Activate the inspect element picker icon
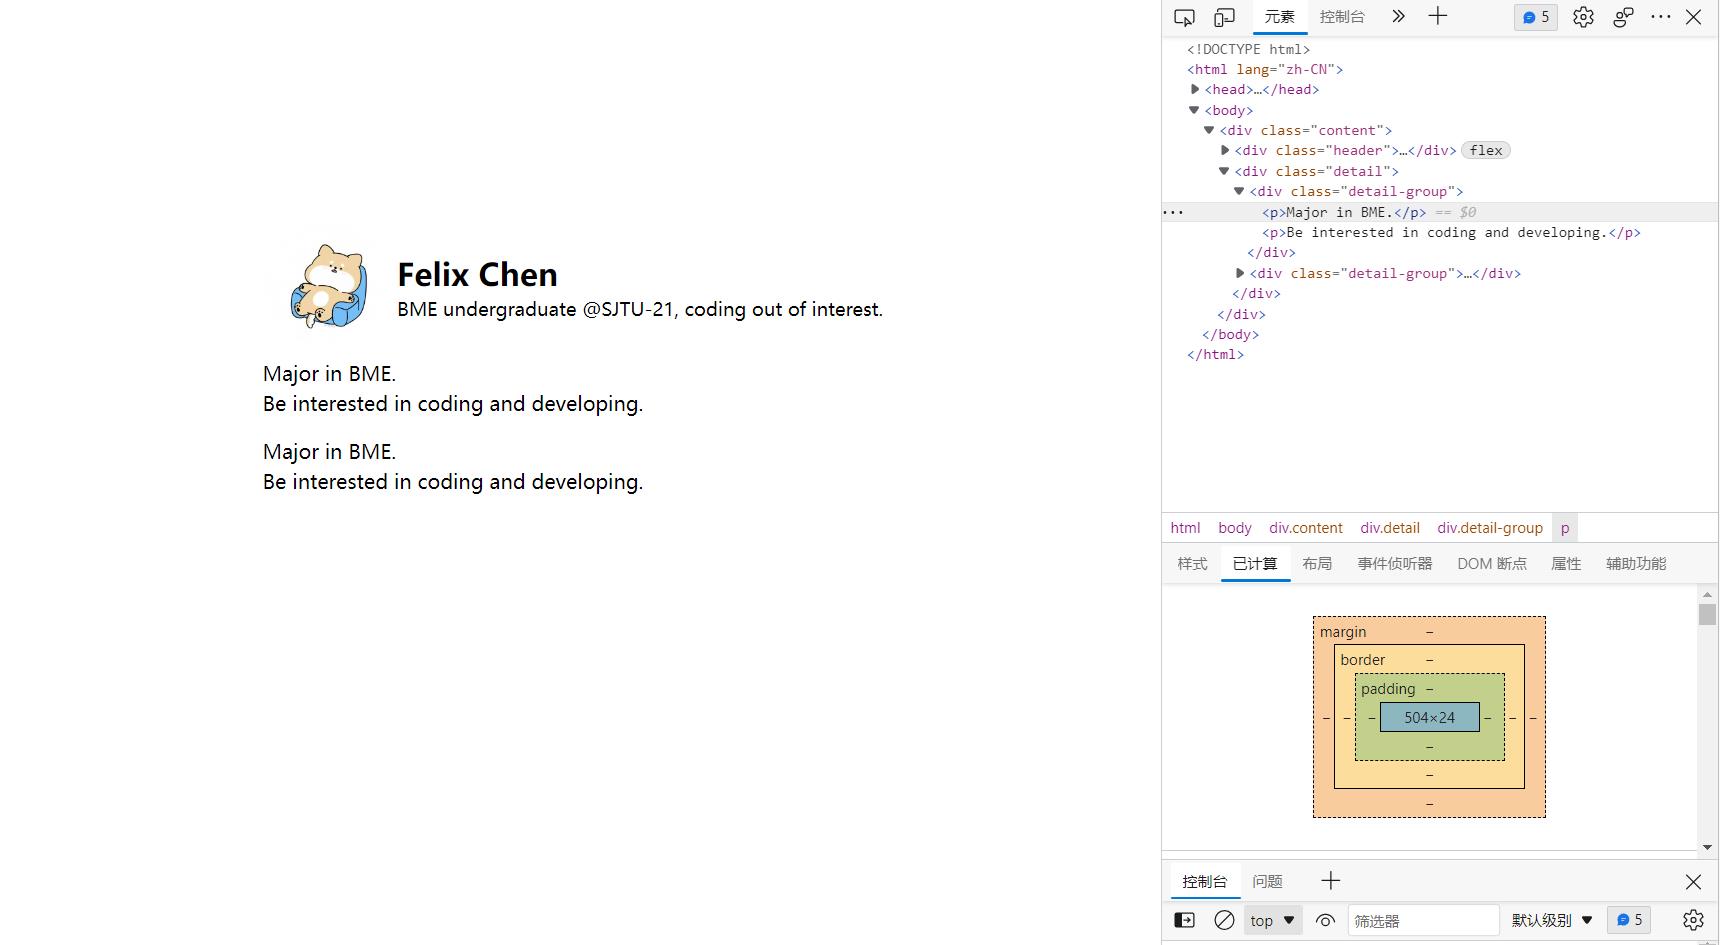This screenshot has height=945, width=1720. (x=1184, y=17)
